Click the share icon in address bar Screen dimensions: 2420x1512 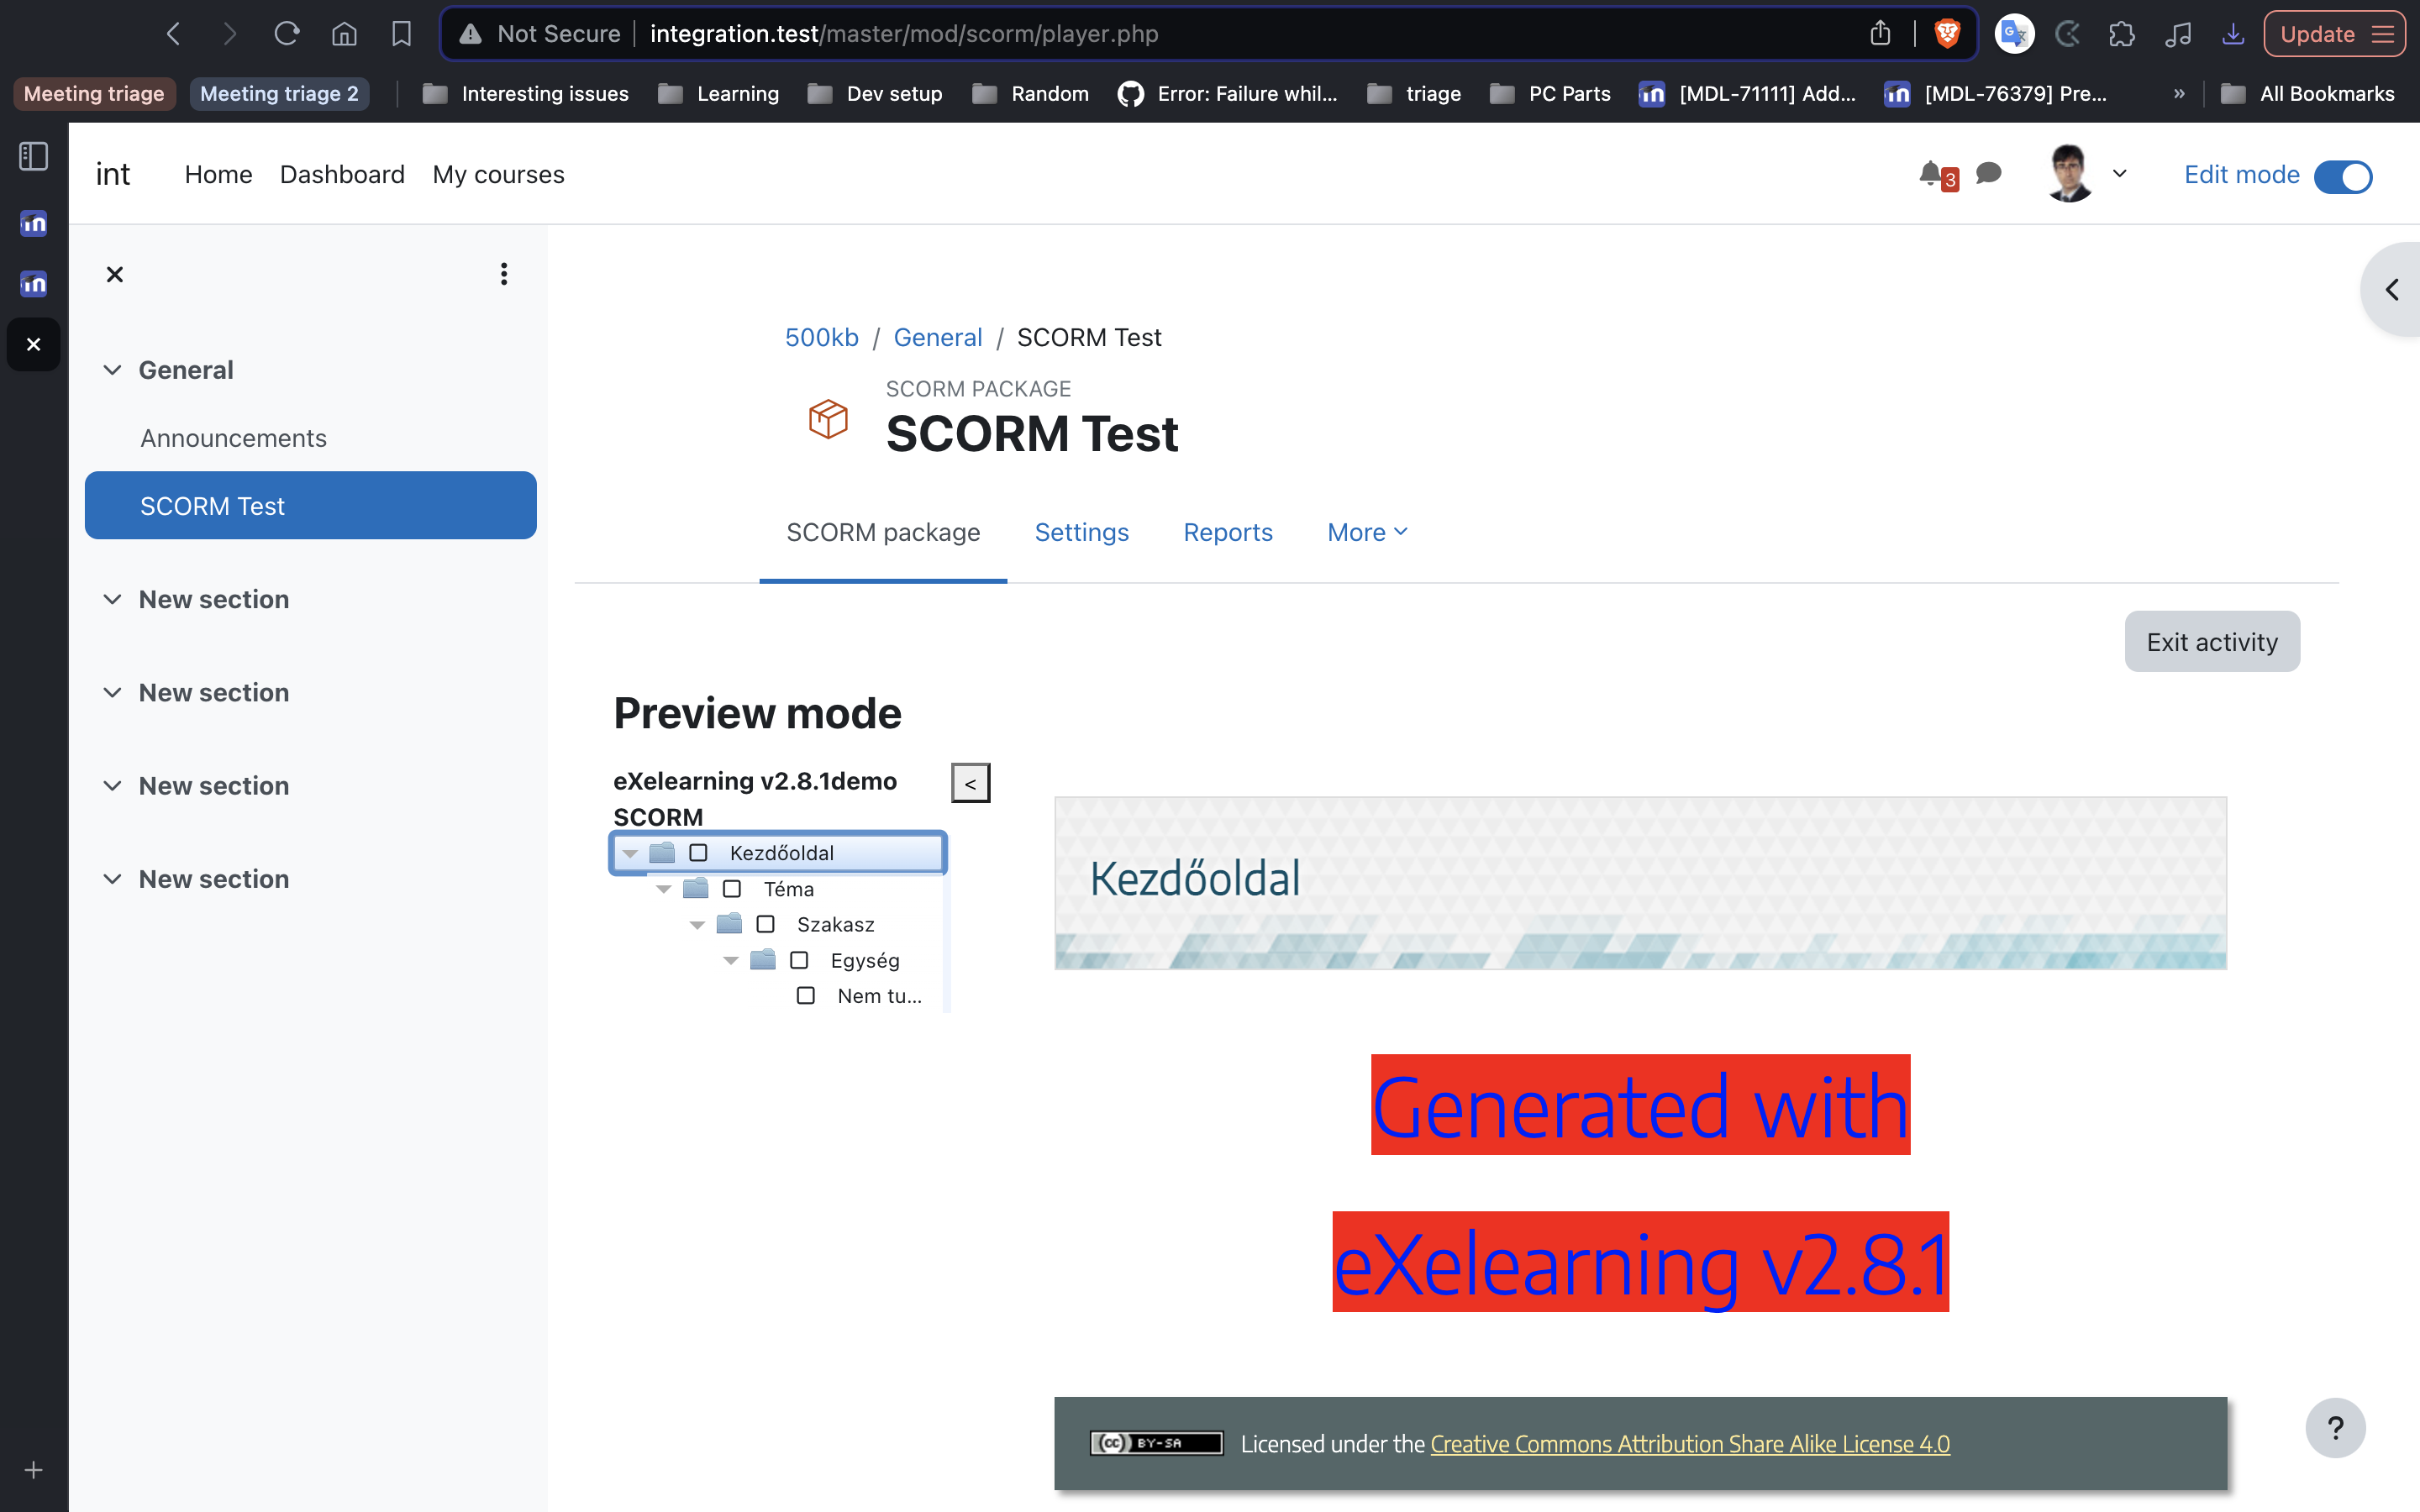(x=1880, y=34)
